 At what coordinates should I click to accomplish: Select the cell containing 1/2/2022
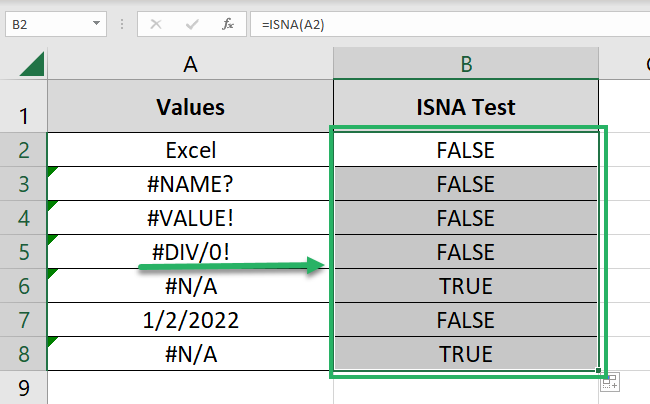tap(190, 320)
